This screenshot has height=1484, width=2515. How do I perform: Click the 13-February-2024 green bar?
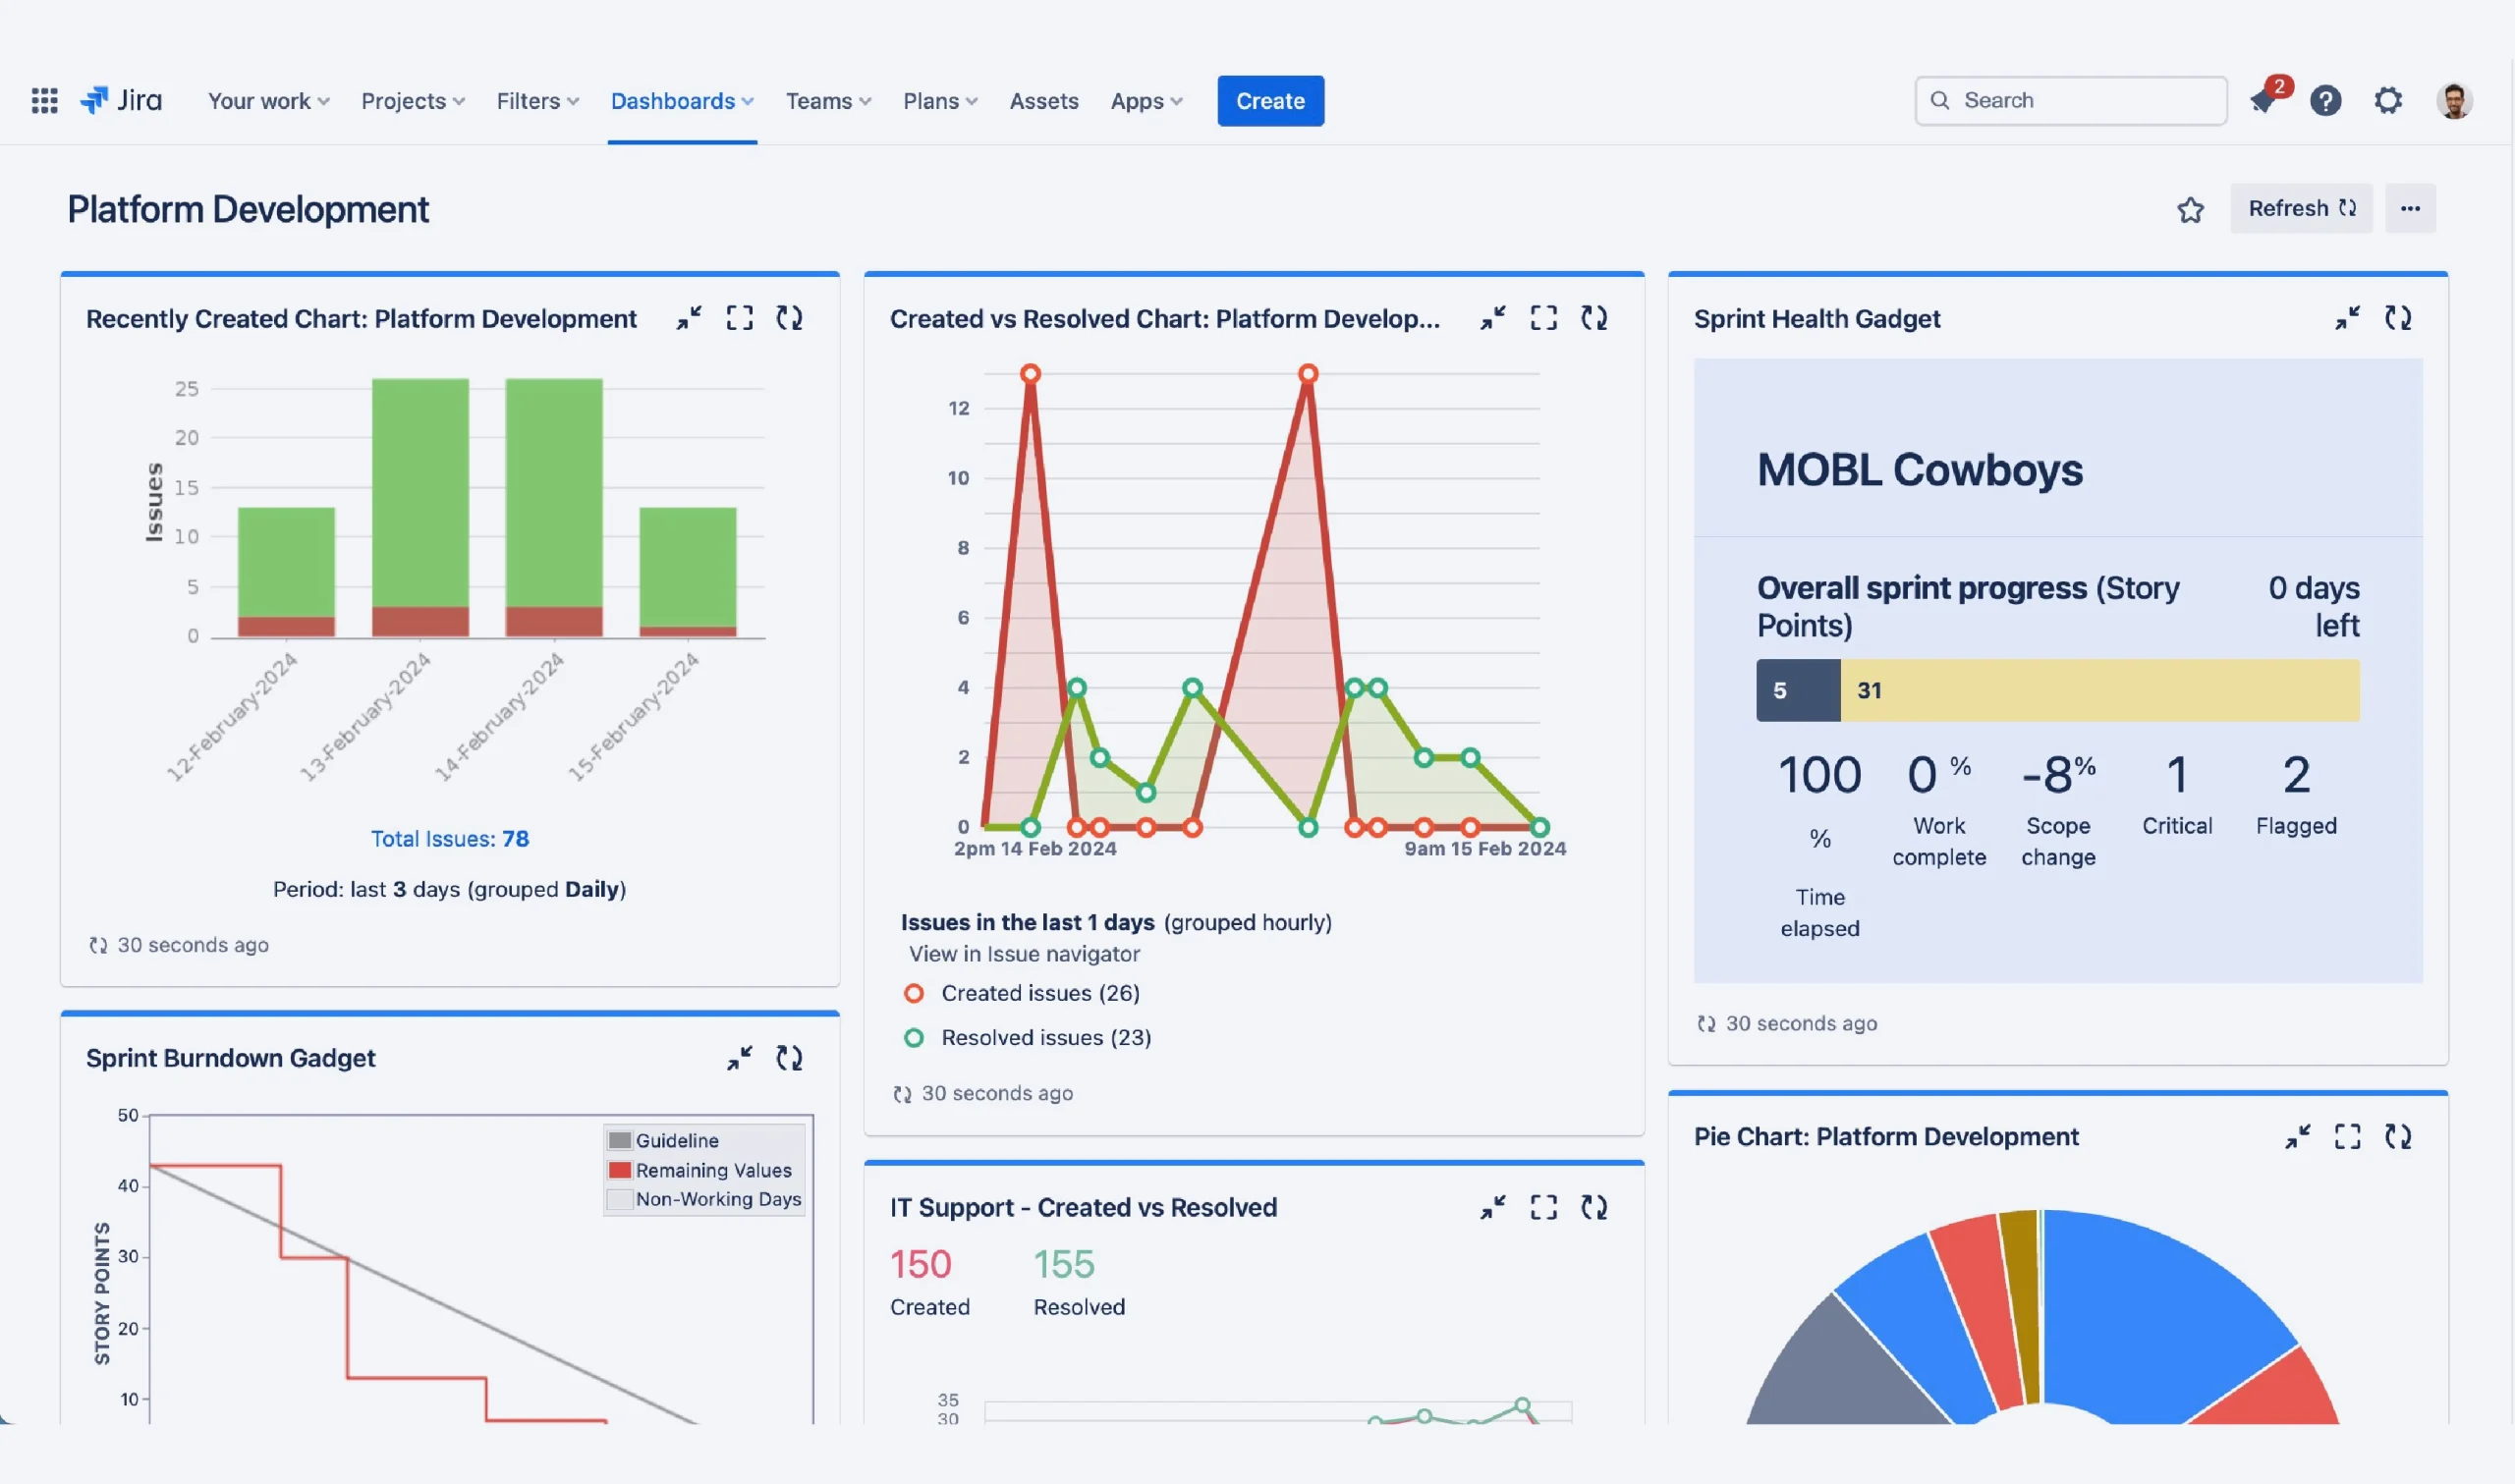420,492
